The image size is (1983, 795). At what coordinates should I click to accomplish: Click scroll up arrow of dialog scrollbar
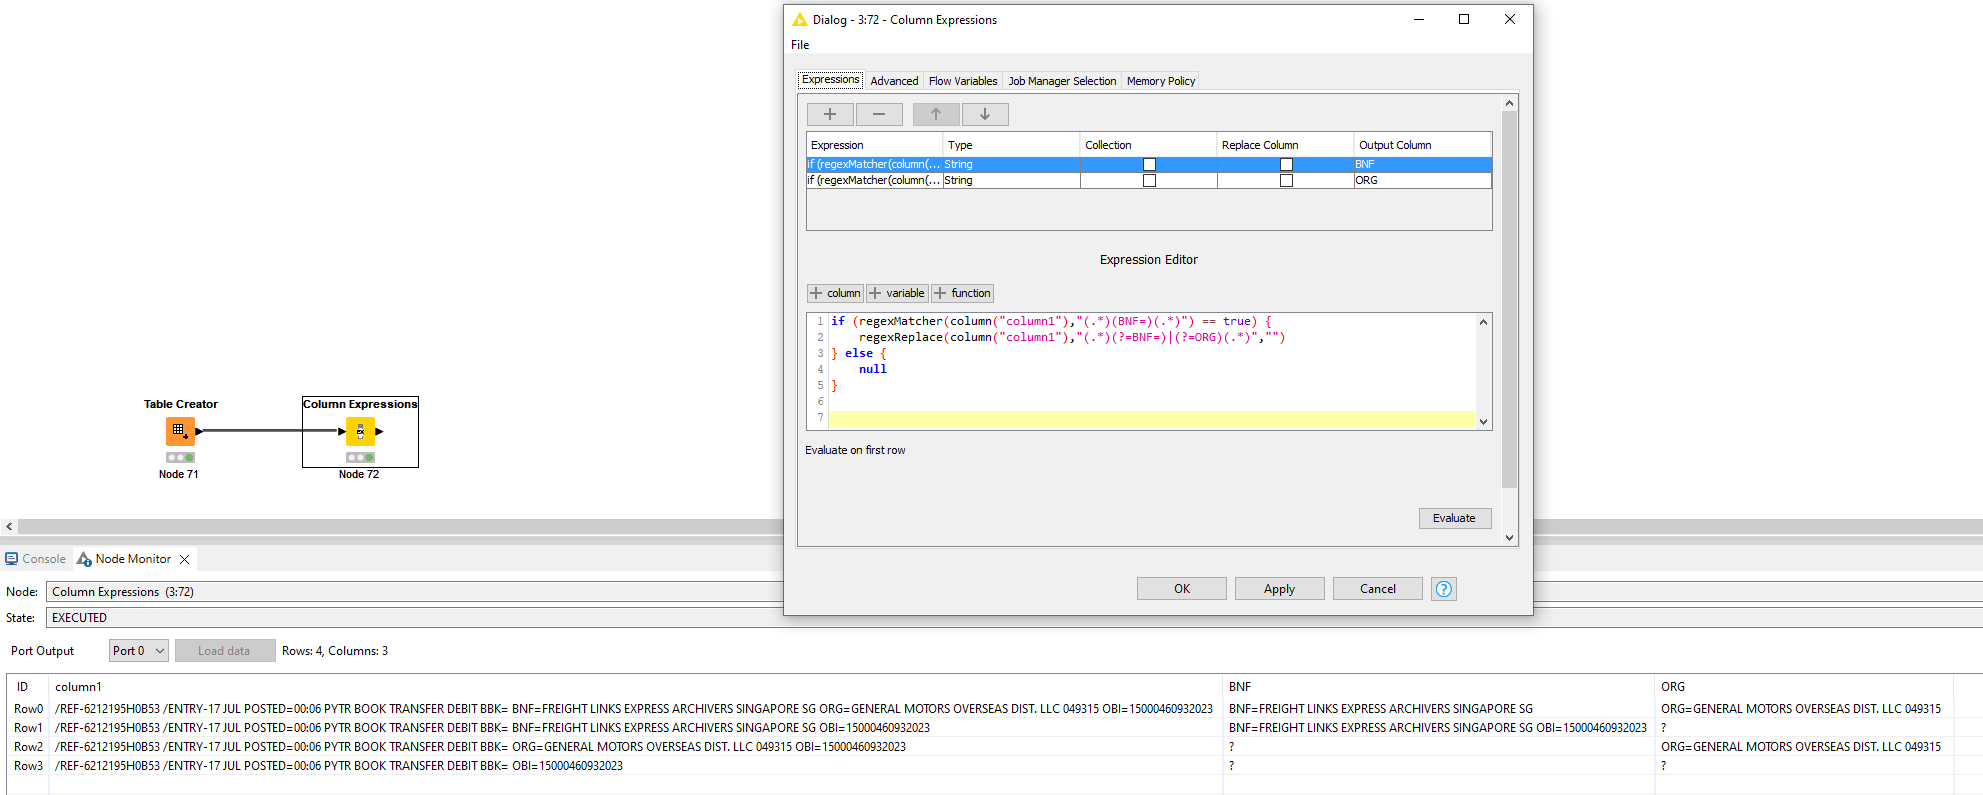1510,103
